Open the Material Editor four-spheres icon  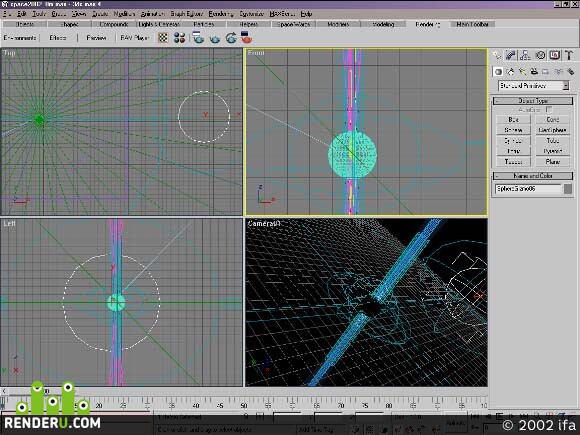point(179,38)
